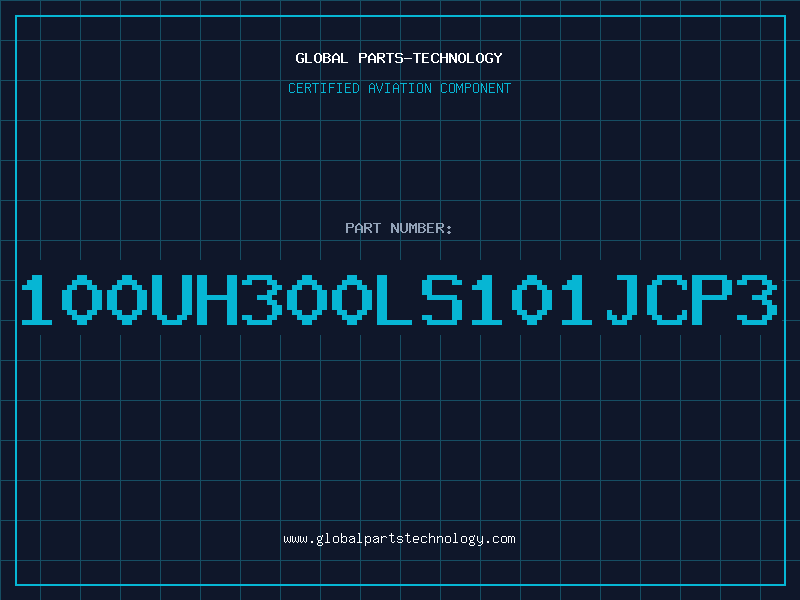The height and width of the screenshot is (600, 800).
Task: Click the letter L in the part number
Action: coord(394,299)
